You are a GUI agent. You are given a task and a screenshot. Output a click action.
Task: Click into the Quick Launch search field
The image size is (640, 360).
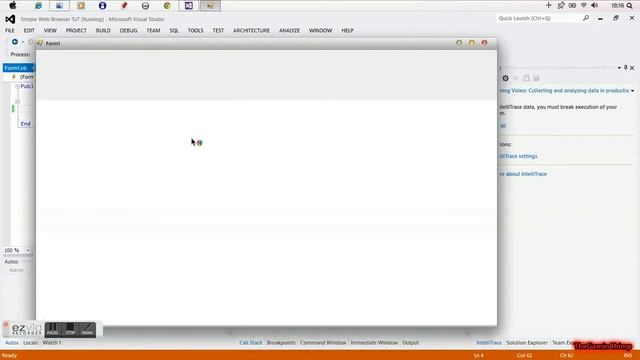(x=538, y=18)
